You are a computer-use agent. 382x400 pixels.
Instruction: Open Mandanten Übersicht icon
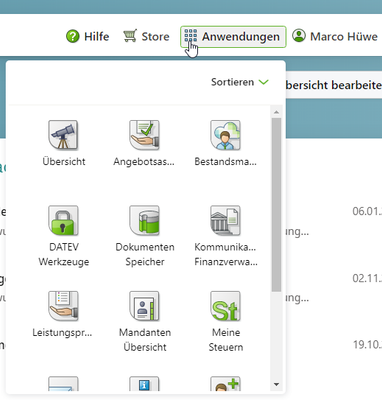144,306
